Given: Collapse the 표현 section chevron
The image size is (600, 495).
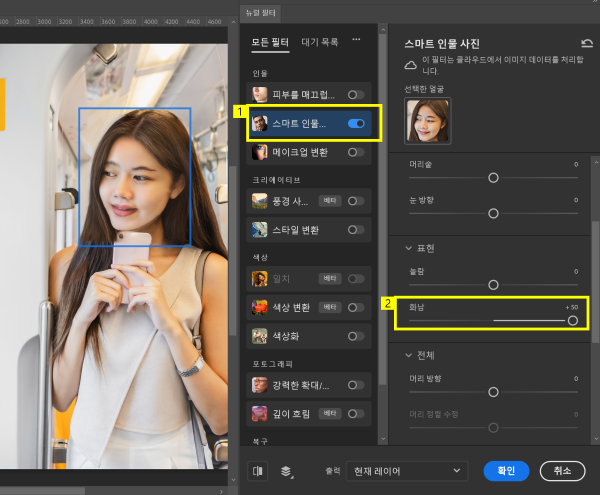Looking at the screenshot, I should (408, 248).
